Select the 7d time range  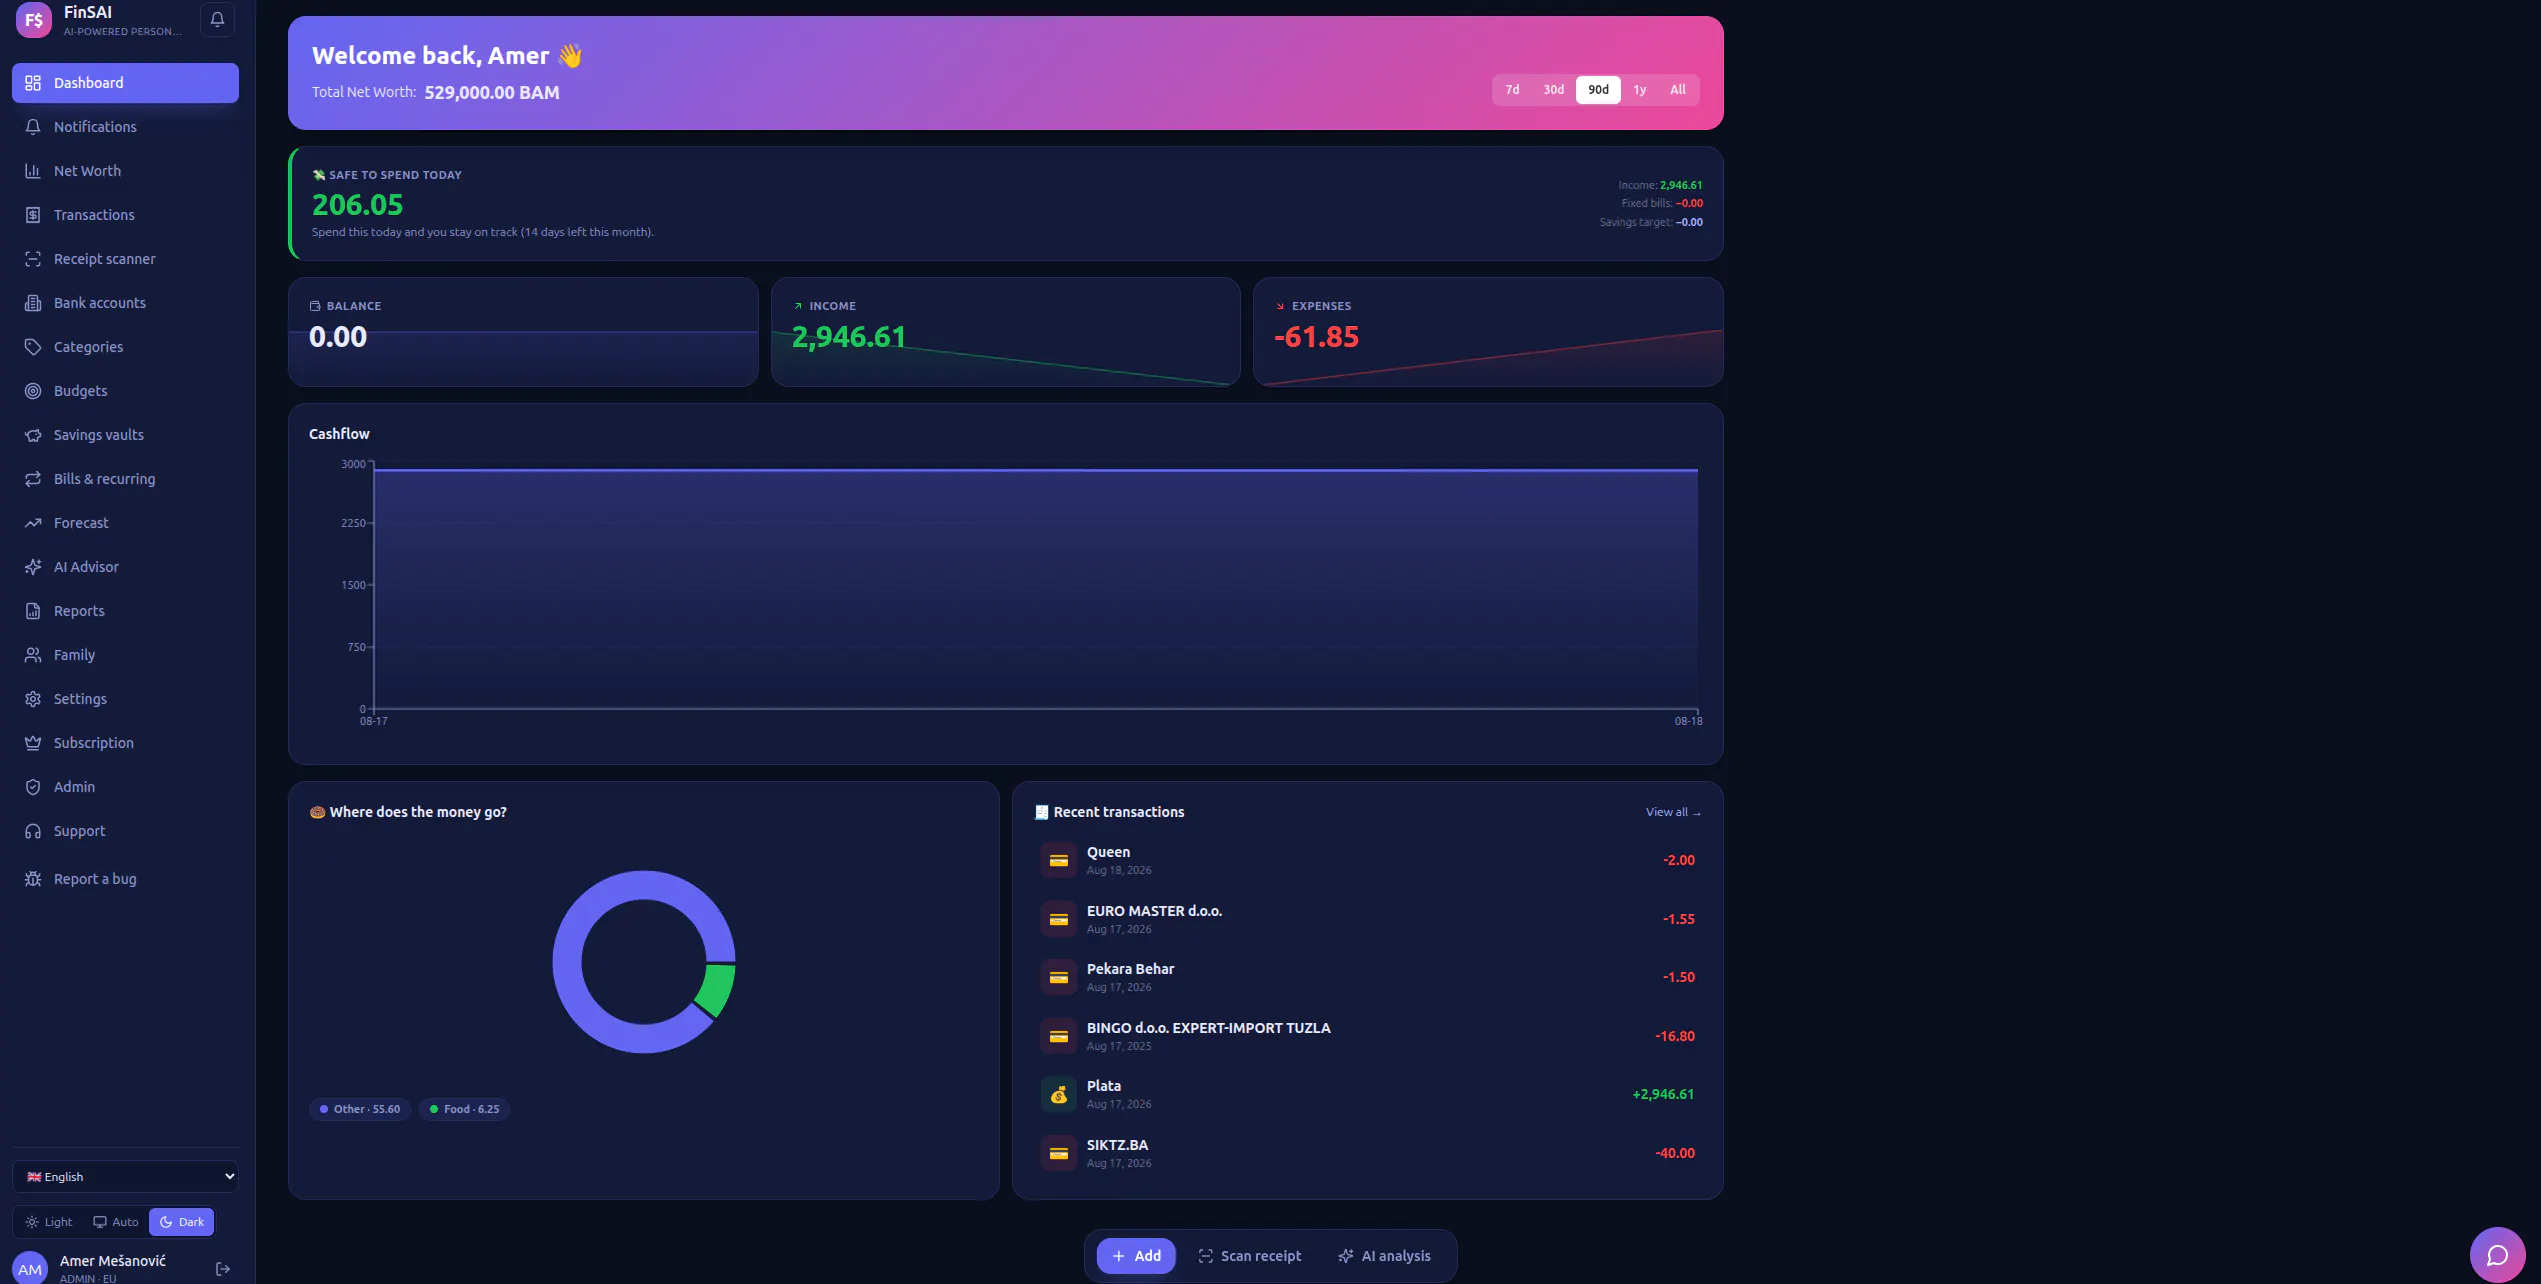pos(1512,90)
